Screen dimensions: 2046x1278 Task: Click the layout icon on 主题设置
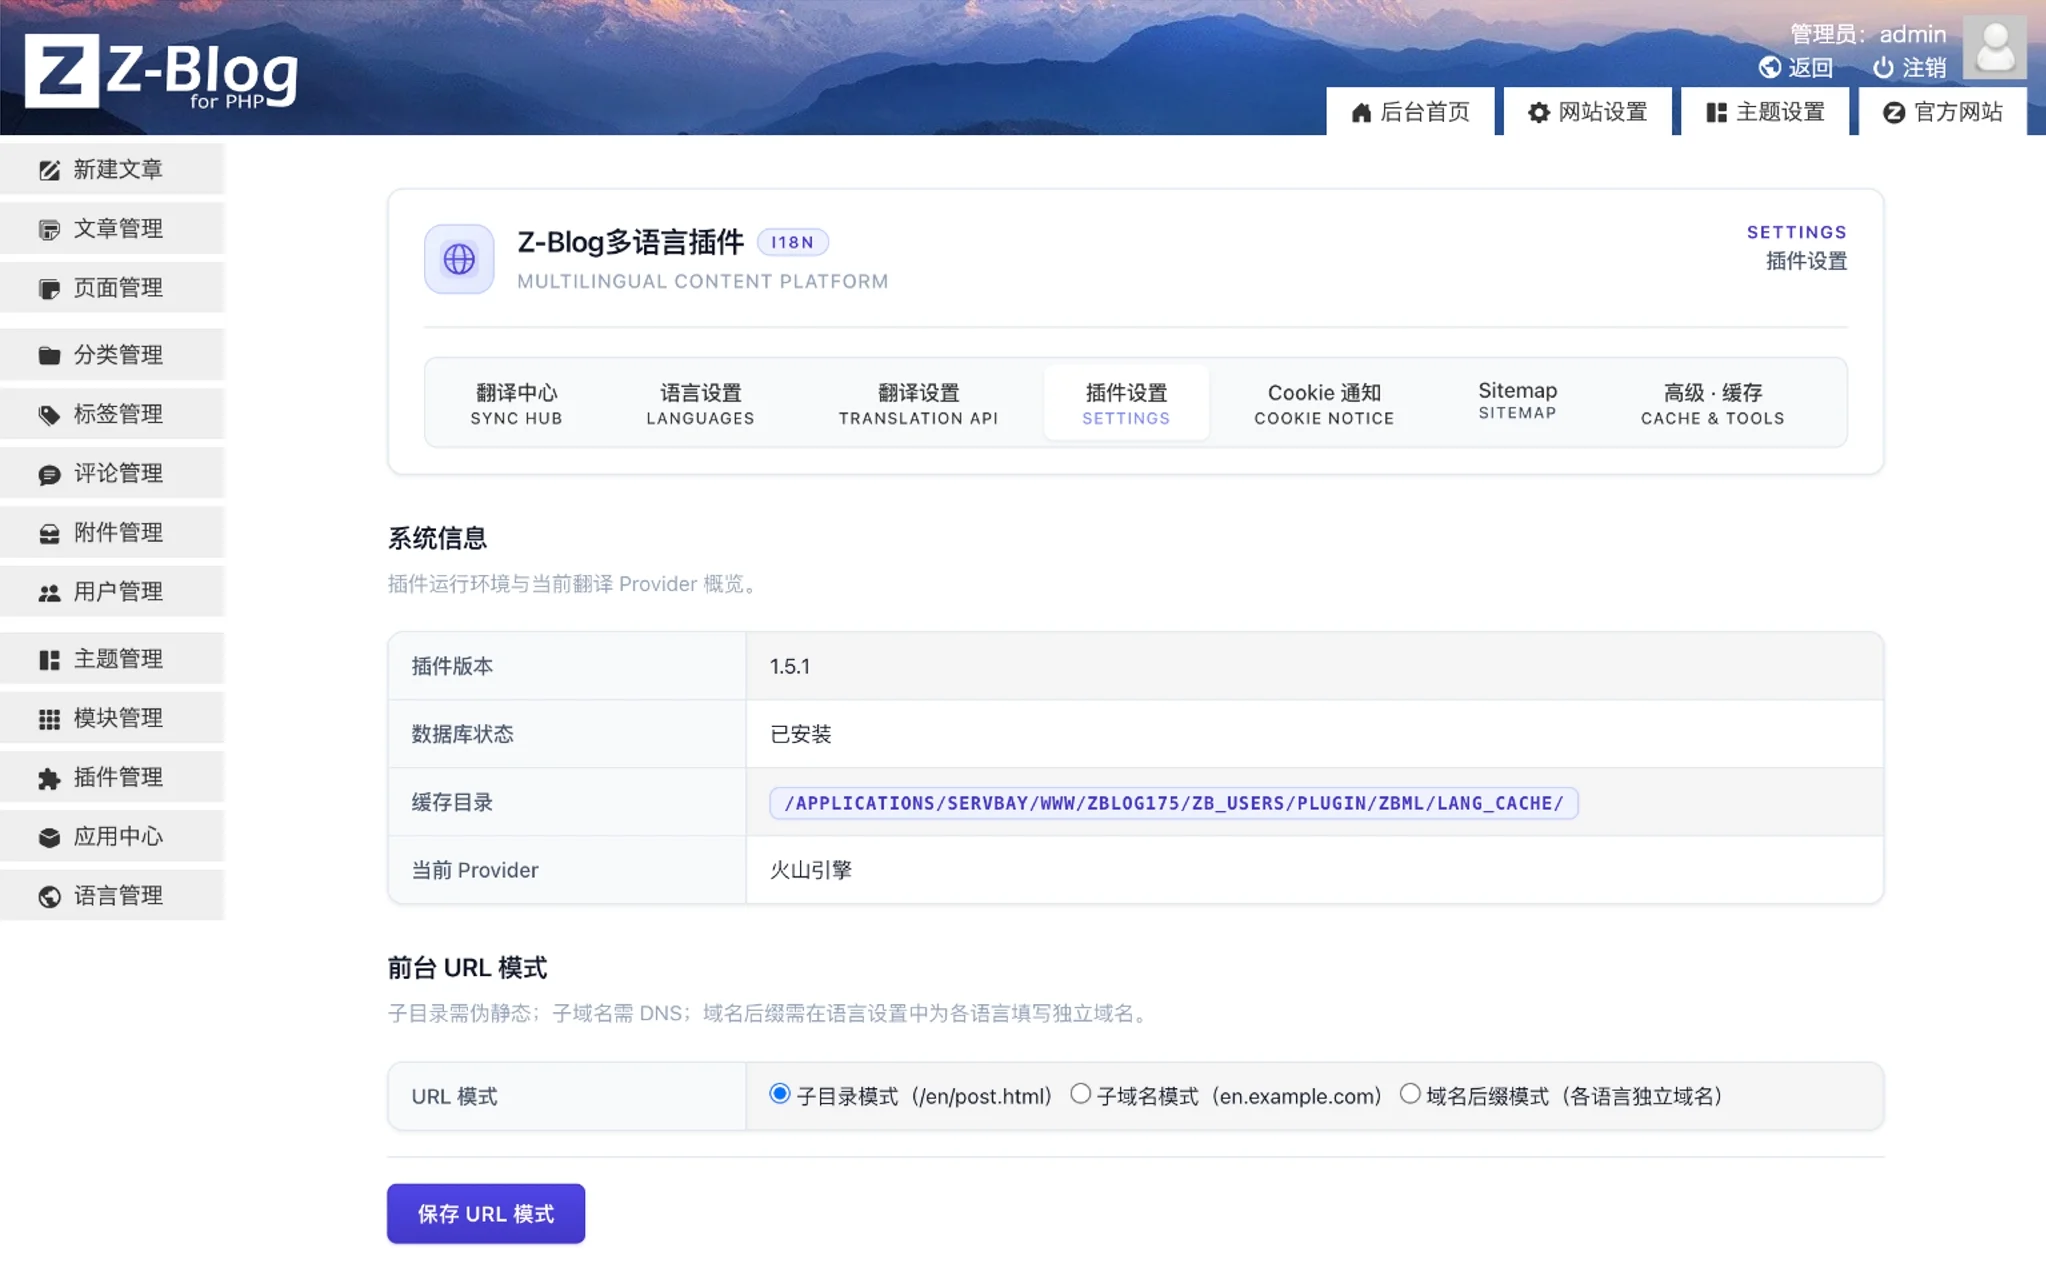click(x=1716, y=112)
